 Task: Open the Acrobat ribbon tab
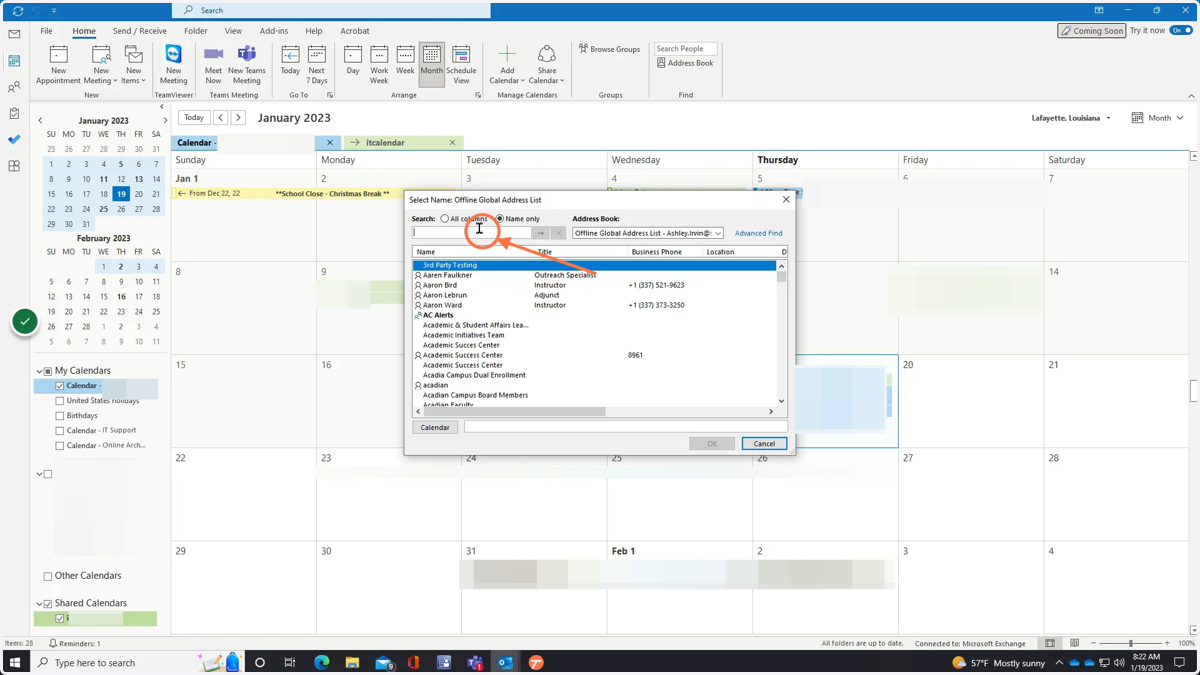pos(354,31)
